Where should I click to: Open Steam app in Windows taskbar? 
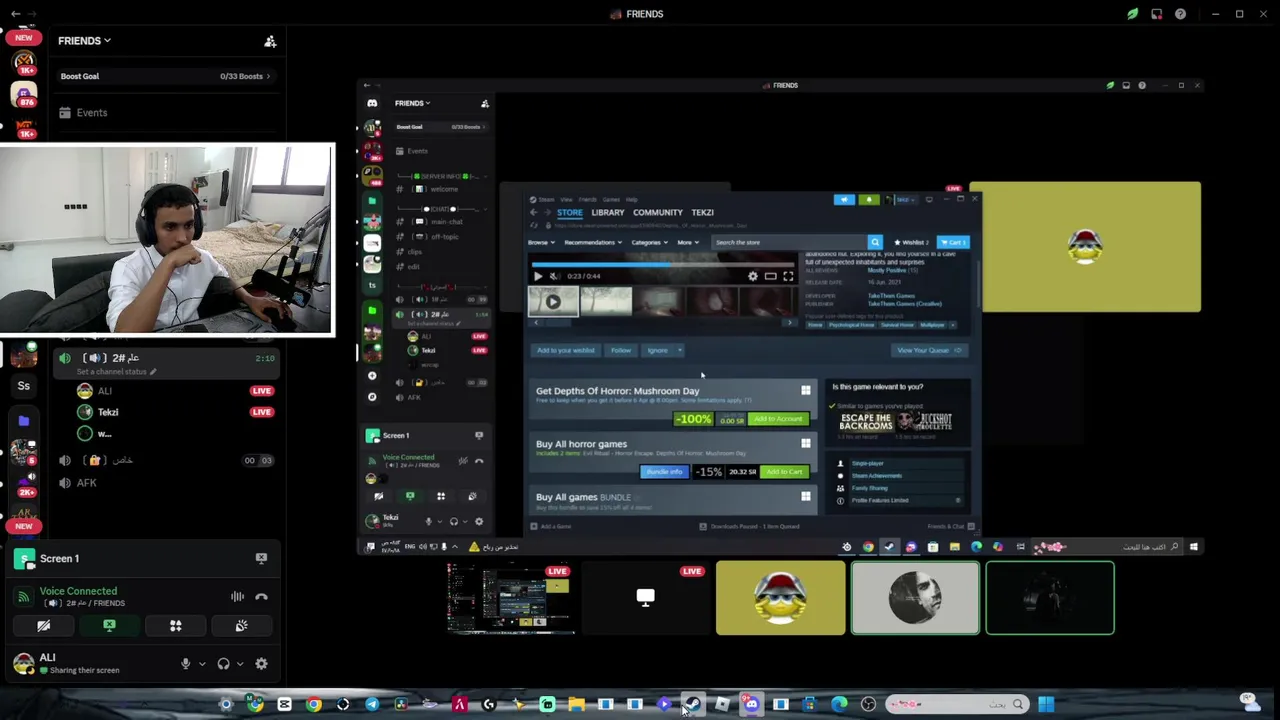(x=693, y=705)
